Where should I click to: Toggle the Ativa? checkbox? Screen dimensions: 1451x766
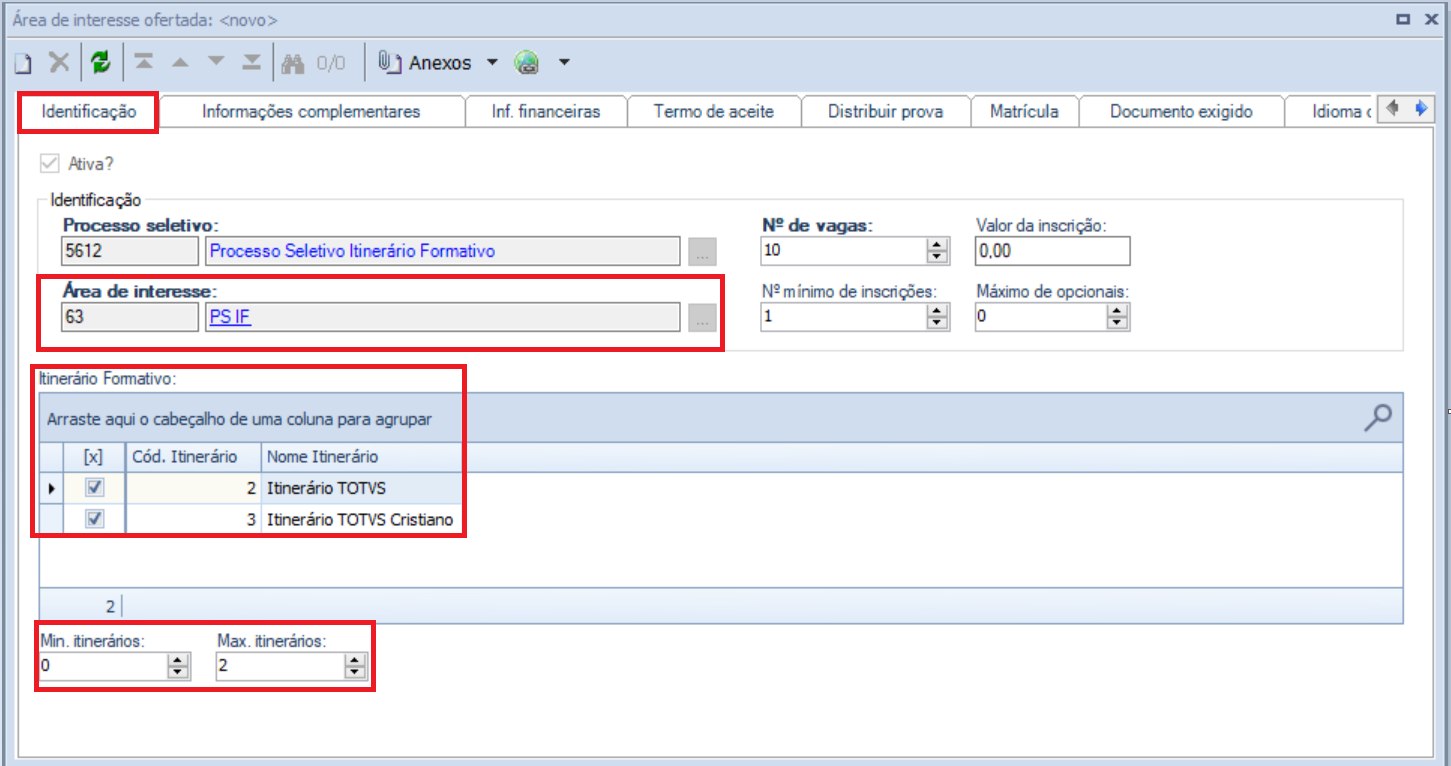point(49,163)
